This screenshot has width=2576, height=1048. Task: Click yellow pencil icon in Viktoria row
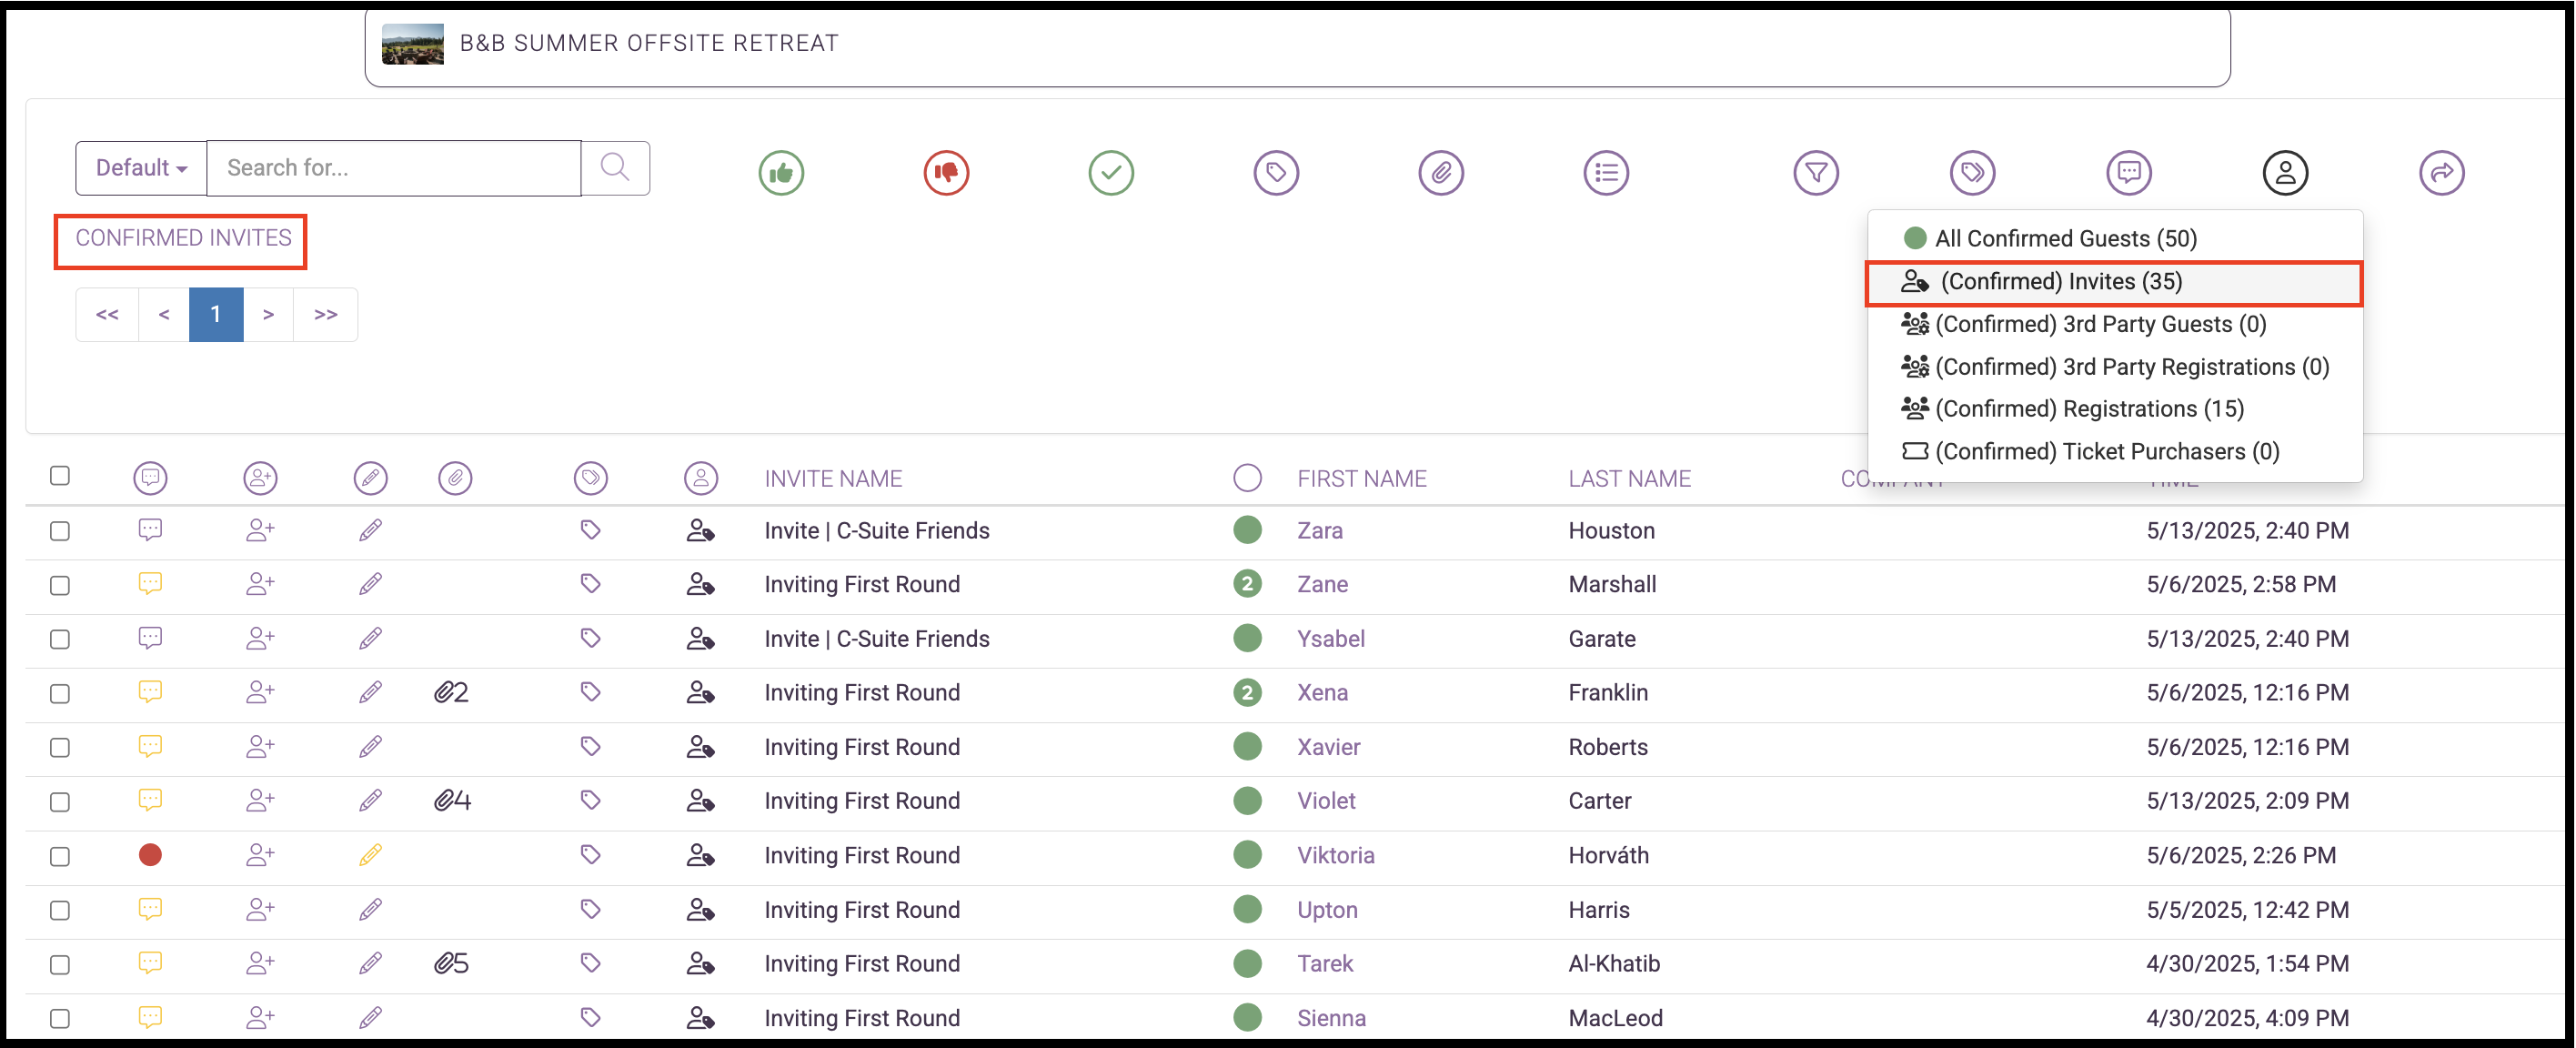[370, 855]
